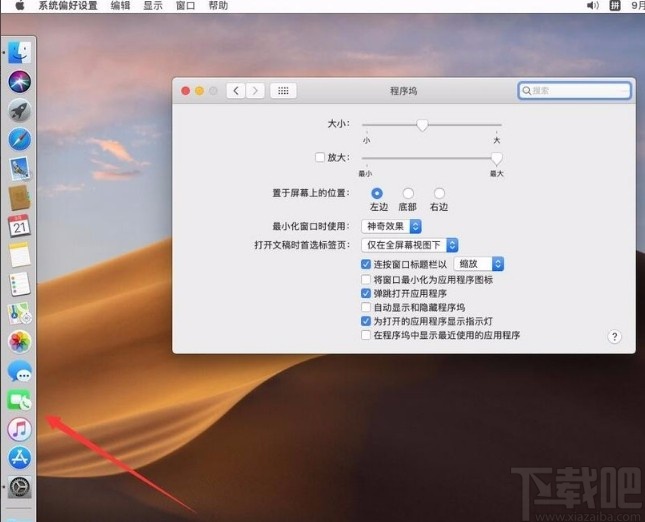The height and width of the screenshot is (522, 645).
Task: Open Maps icon in Dock
Action: tap(19, 313)
